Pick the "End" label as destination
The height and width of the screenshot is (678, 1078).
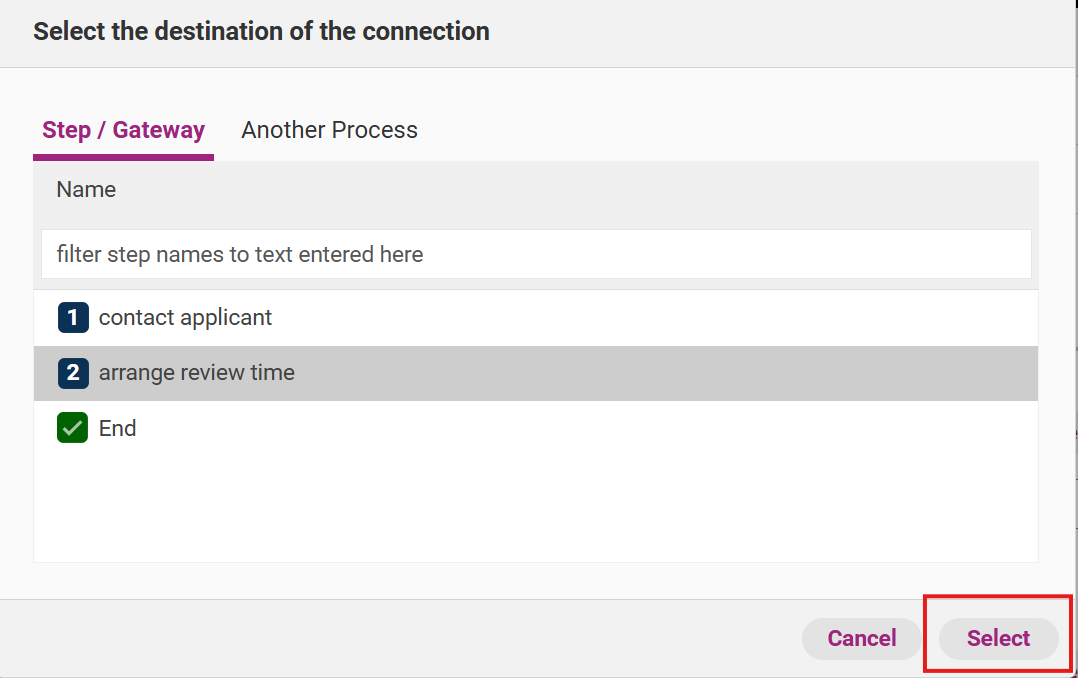click(x=117, y=429)
